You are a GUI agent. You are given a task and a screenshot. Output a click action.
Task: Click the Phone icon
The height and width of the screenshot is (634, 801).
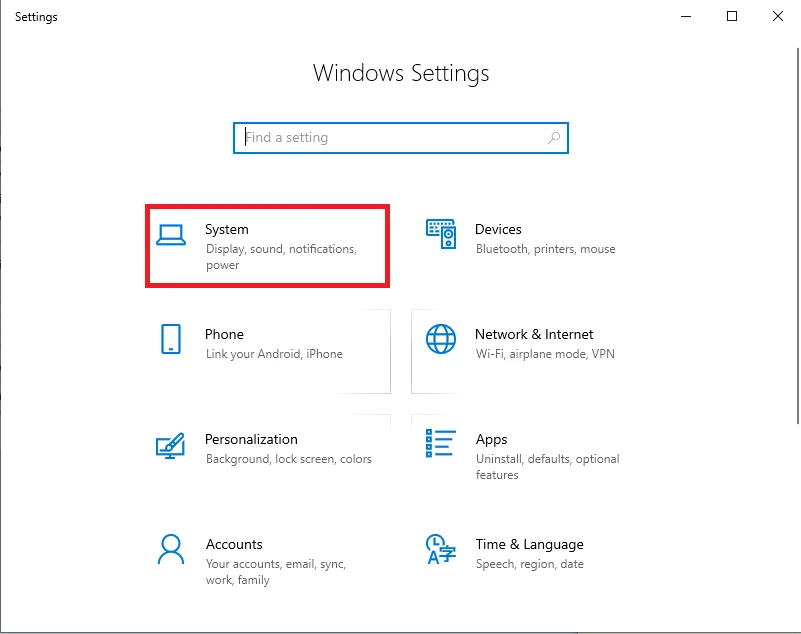(171, 339)
